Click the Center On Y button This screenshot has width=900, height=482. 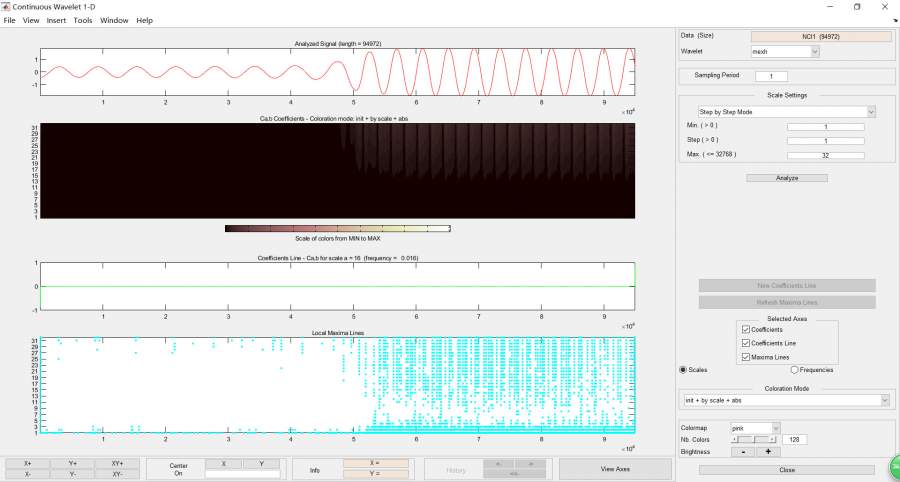(261, 464)
